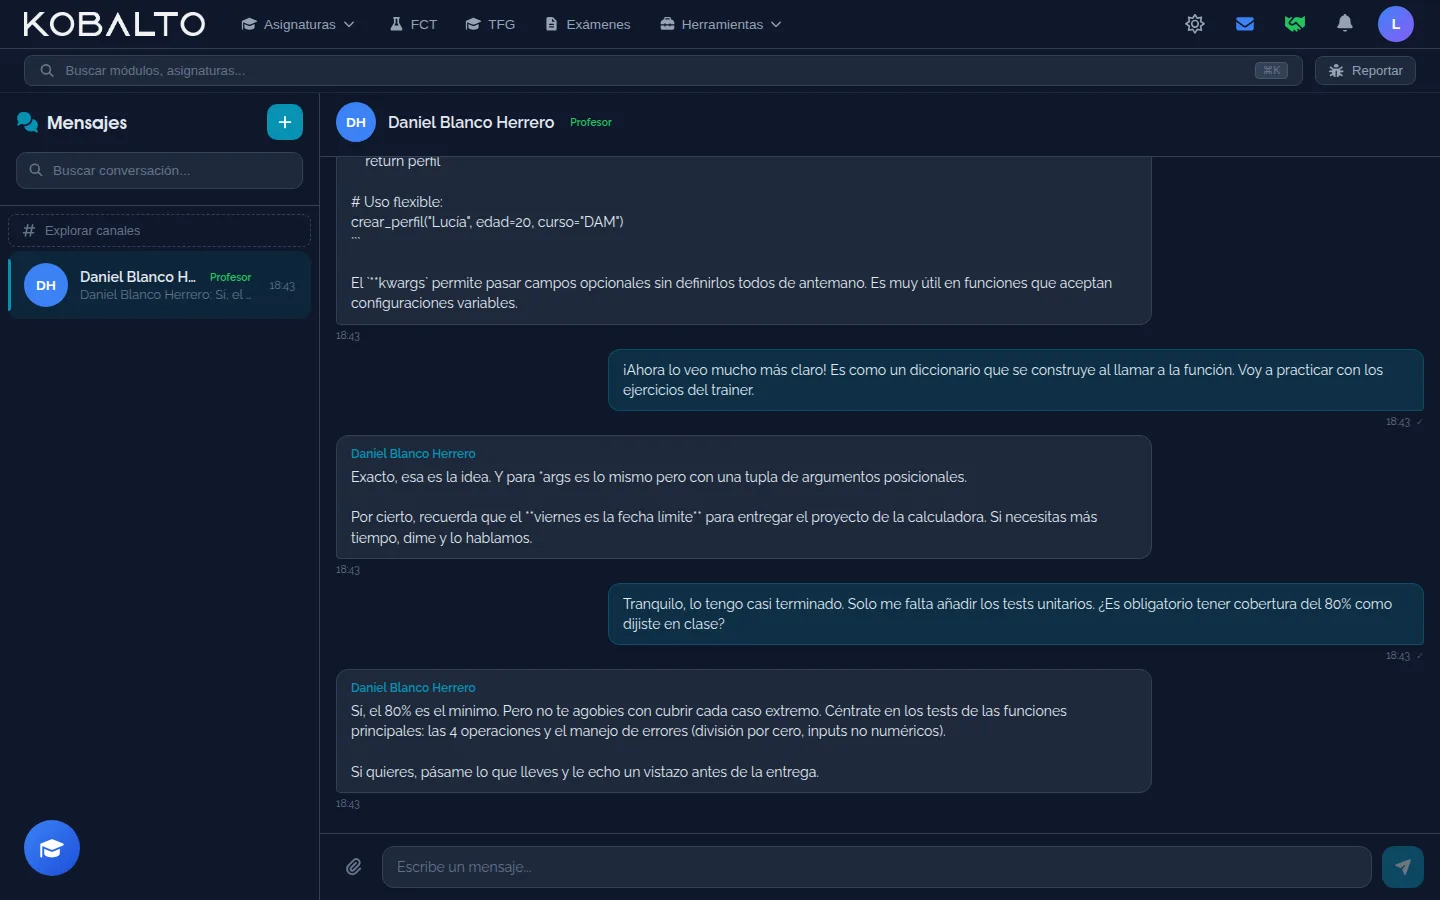Click the magnifier icon in global search
Viewport: 1440px width, 900px height.
coord(46,70)
